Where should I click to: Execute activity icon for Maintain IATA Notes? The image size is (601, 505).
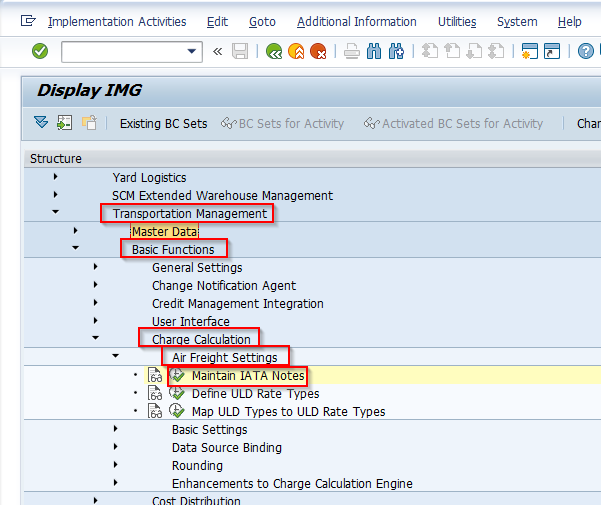[x=177, y=375]
